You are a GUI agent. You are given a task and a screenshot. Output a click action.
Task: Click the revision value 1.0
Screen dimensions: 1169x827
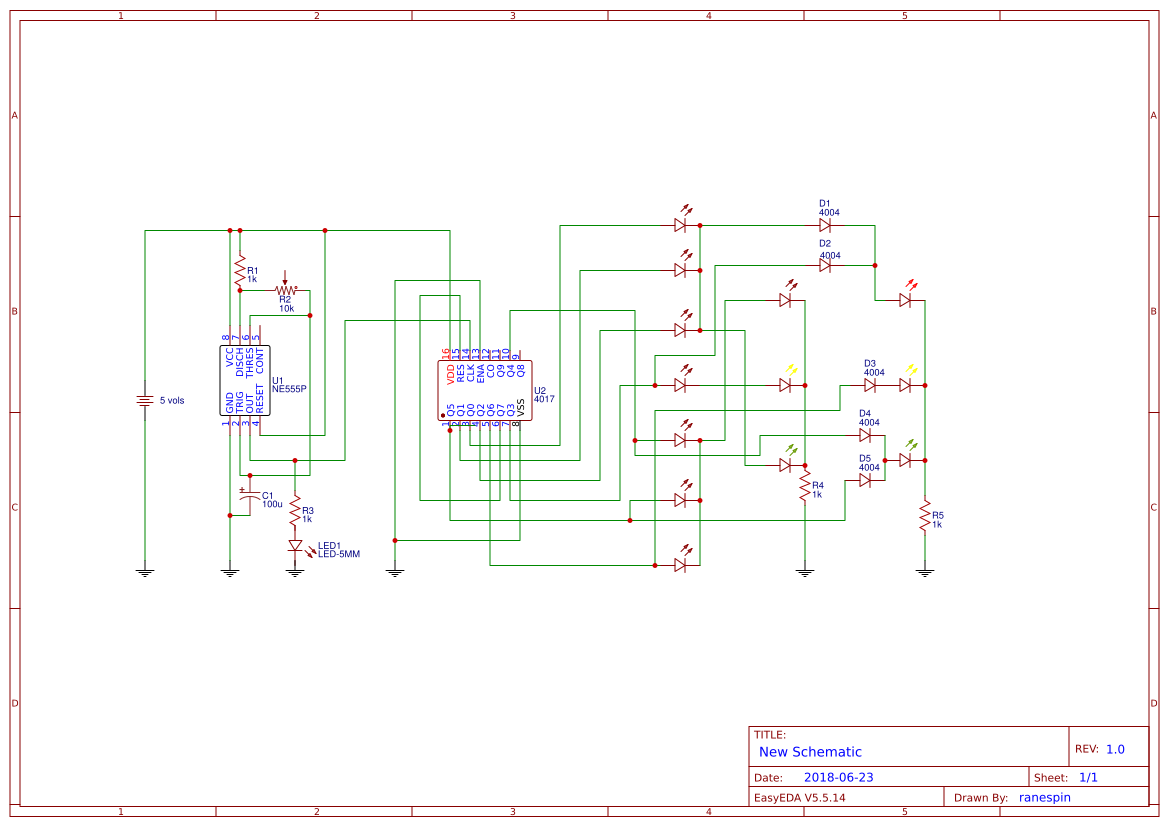(1115, 749)
